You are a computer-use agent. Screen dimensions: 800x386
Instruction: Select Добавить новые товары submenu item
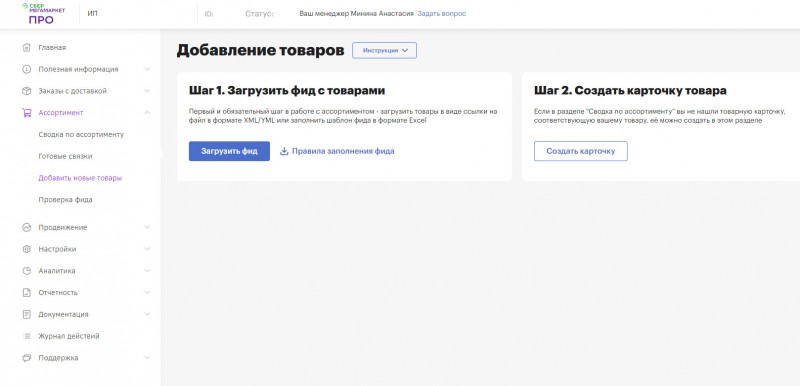pos(80,178)
